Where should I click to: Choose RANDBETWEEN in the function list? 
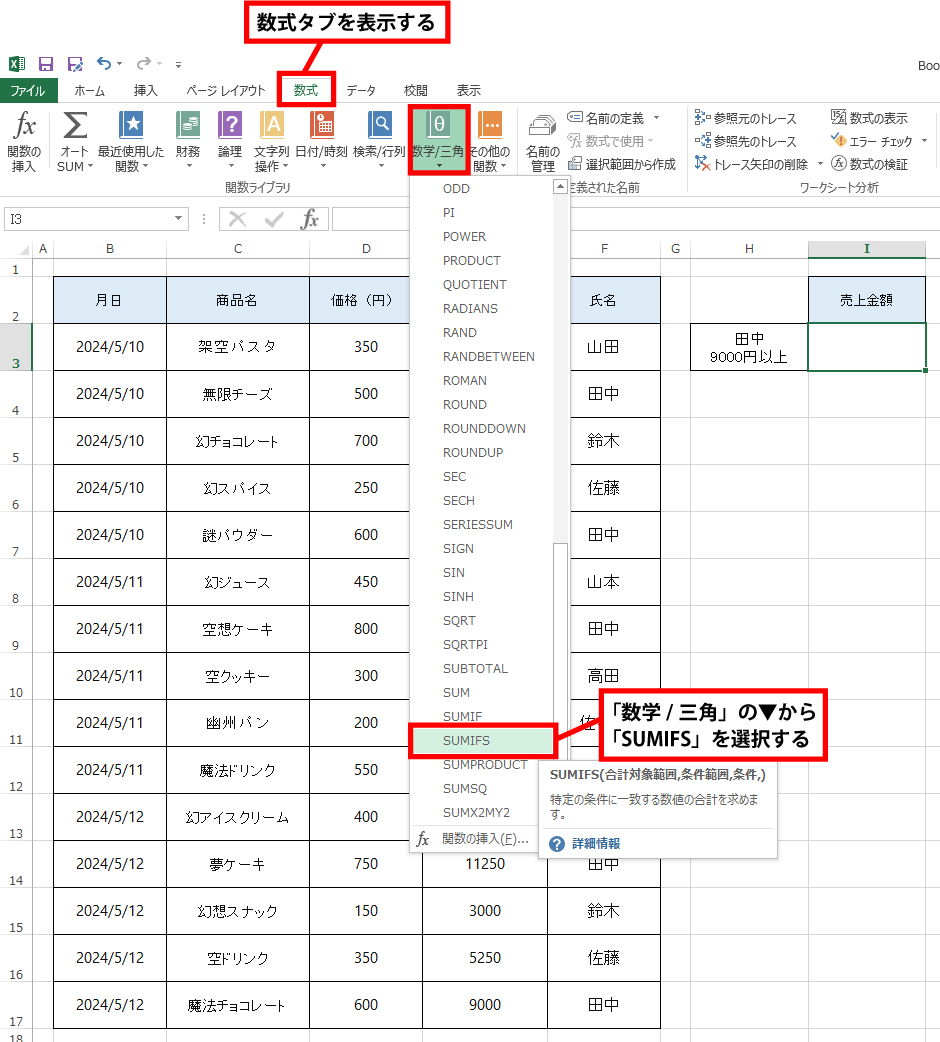coord(481,357)
